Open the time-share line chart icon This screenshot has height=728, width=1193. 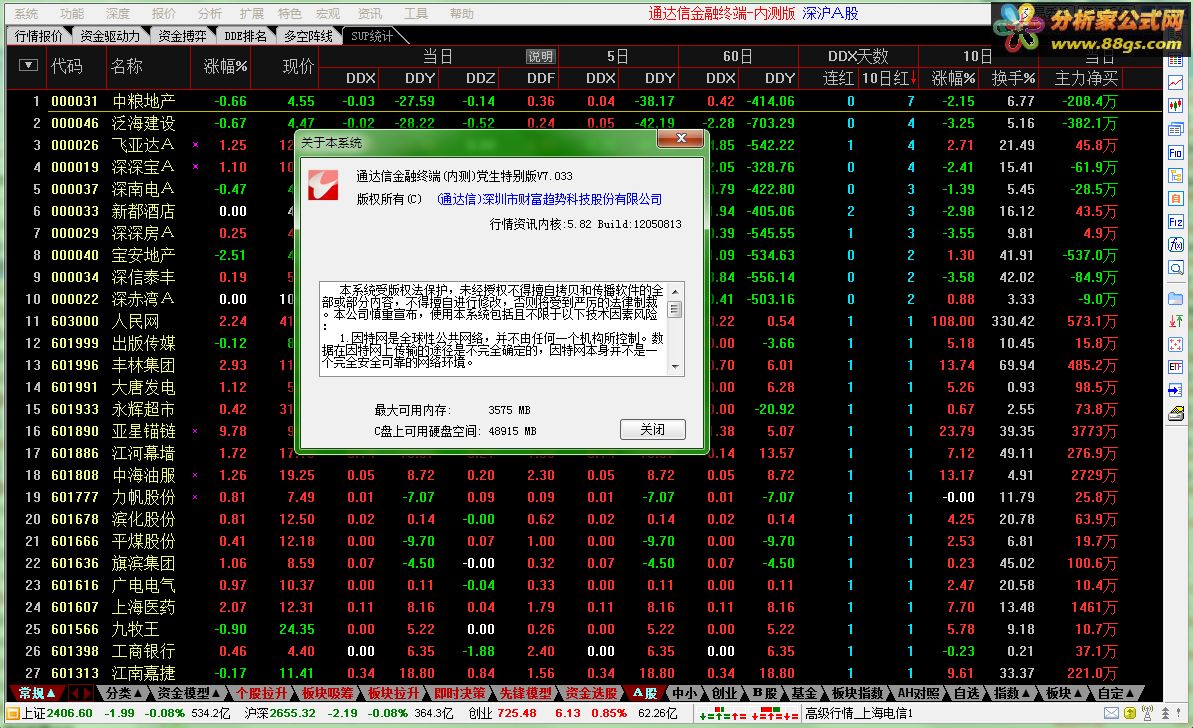pyautogui.click(x=1176, y=83)
